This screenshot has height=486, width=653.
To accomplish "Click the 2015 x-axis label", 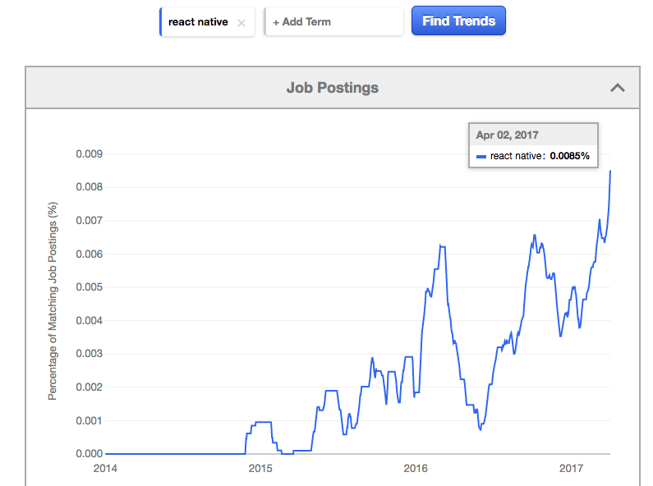I will click(260, 468).
